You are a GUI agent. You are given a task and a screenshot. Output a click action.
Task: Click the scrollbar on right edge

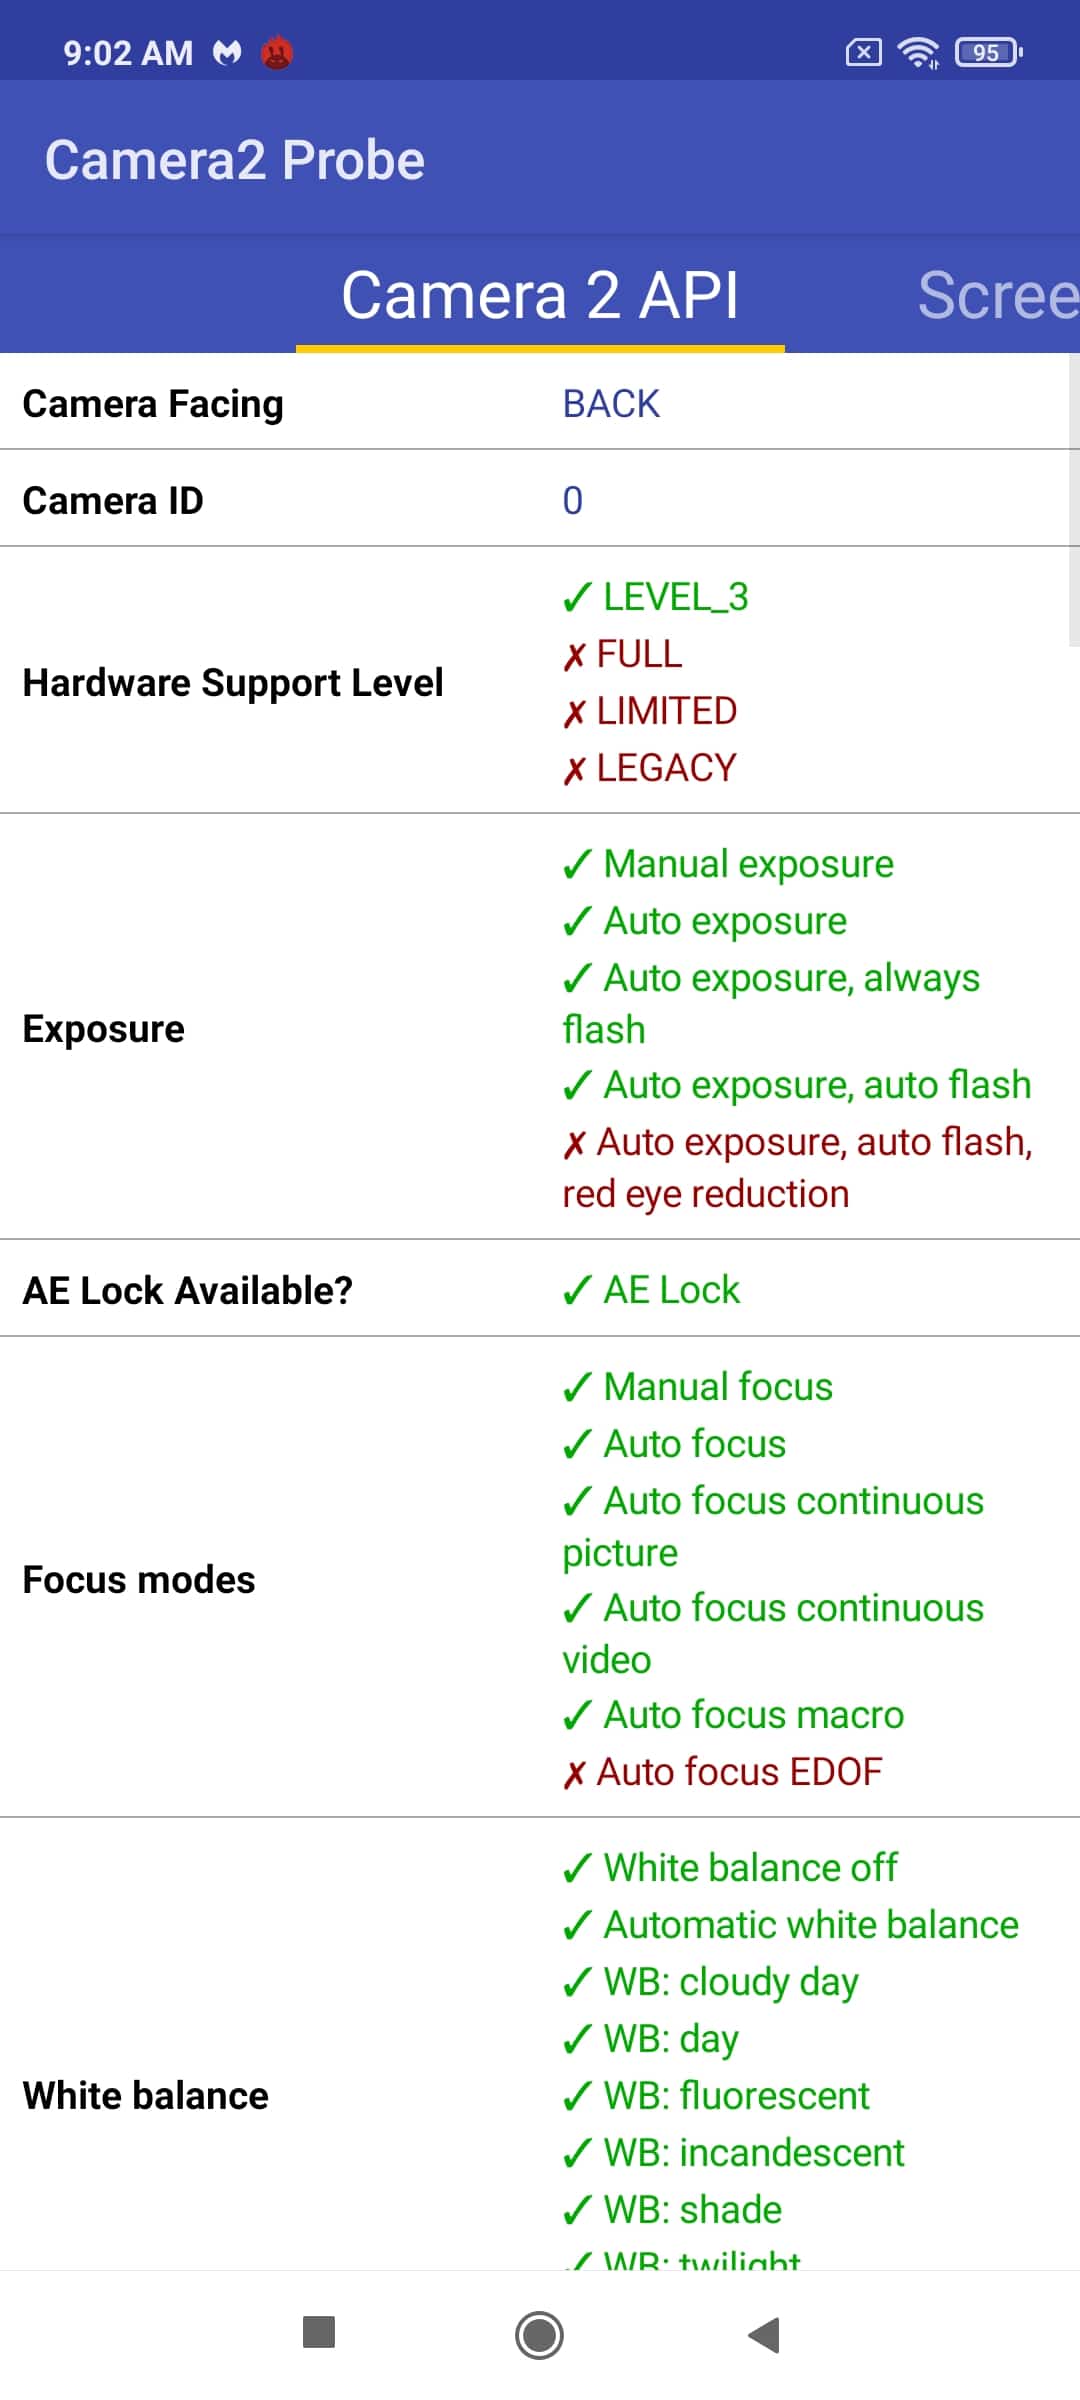(1074, 500)
